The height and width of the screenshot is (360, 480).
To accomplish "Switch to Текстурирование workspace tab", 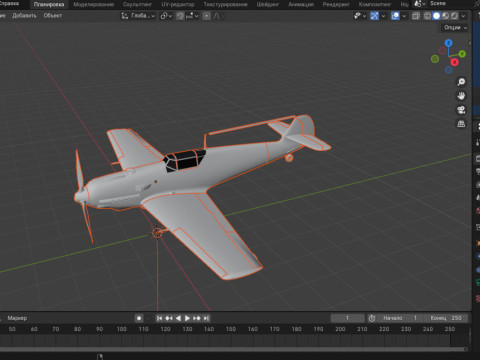I will tap(225, 4).
